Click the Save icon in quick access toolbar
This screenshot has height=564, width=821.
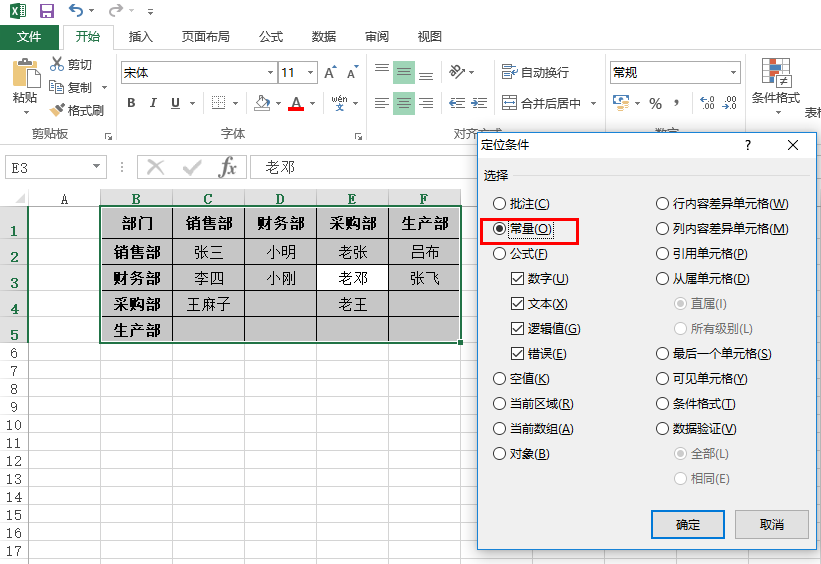pyautogui.click(x=47, y=10)
